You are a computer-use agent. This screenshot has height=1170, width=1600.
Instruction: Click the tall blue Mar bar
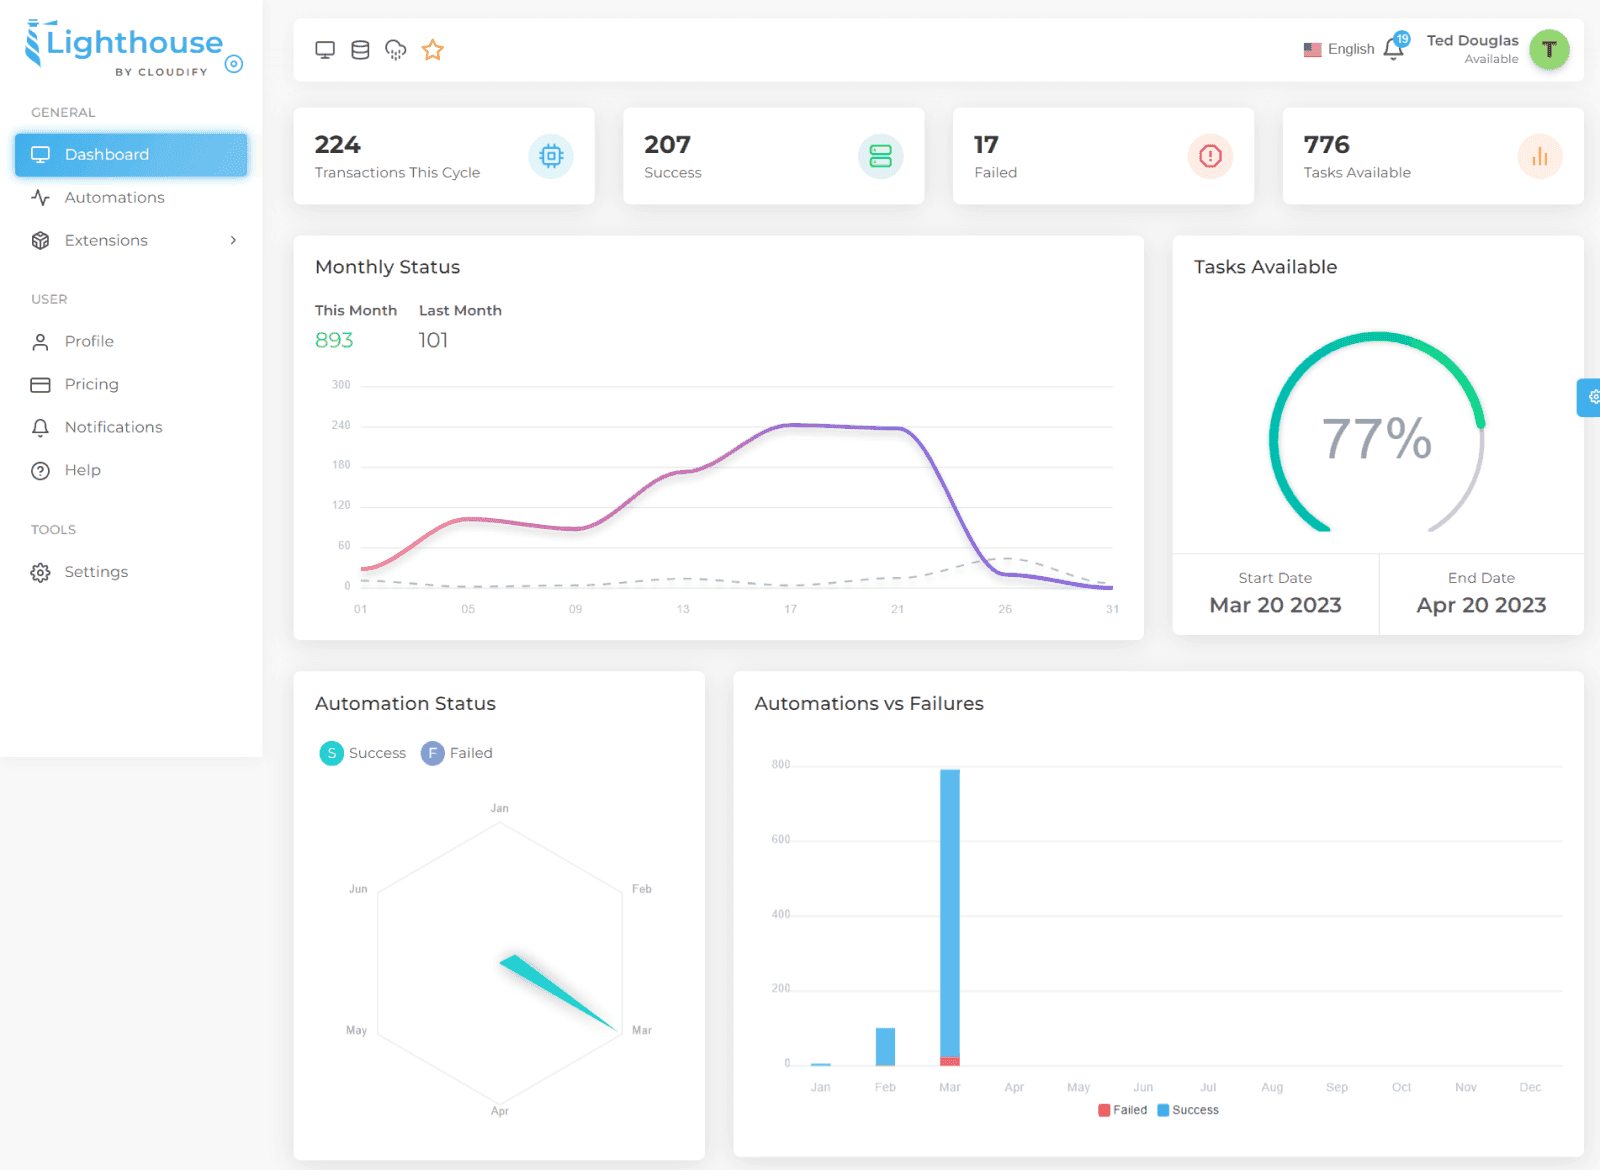tap(950, 913)
